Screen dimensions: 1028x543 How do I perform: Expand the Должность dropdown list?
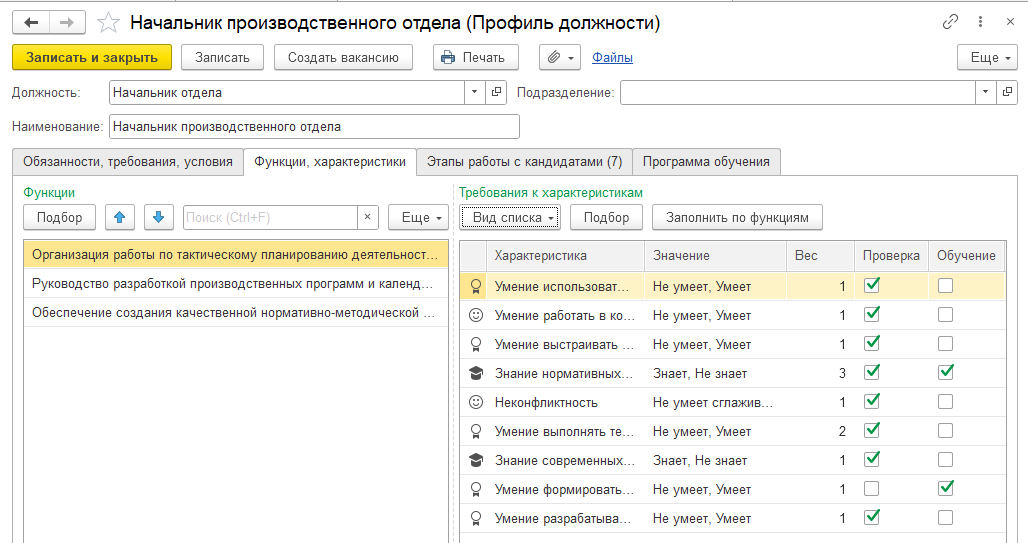pos(475,92)
